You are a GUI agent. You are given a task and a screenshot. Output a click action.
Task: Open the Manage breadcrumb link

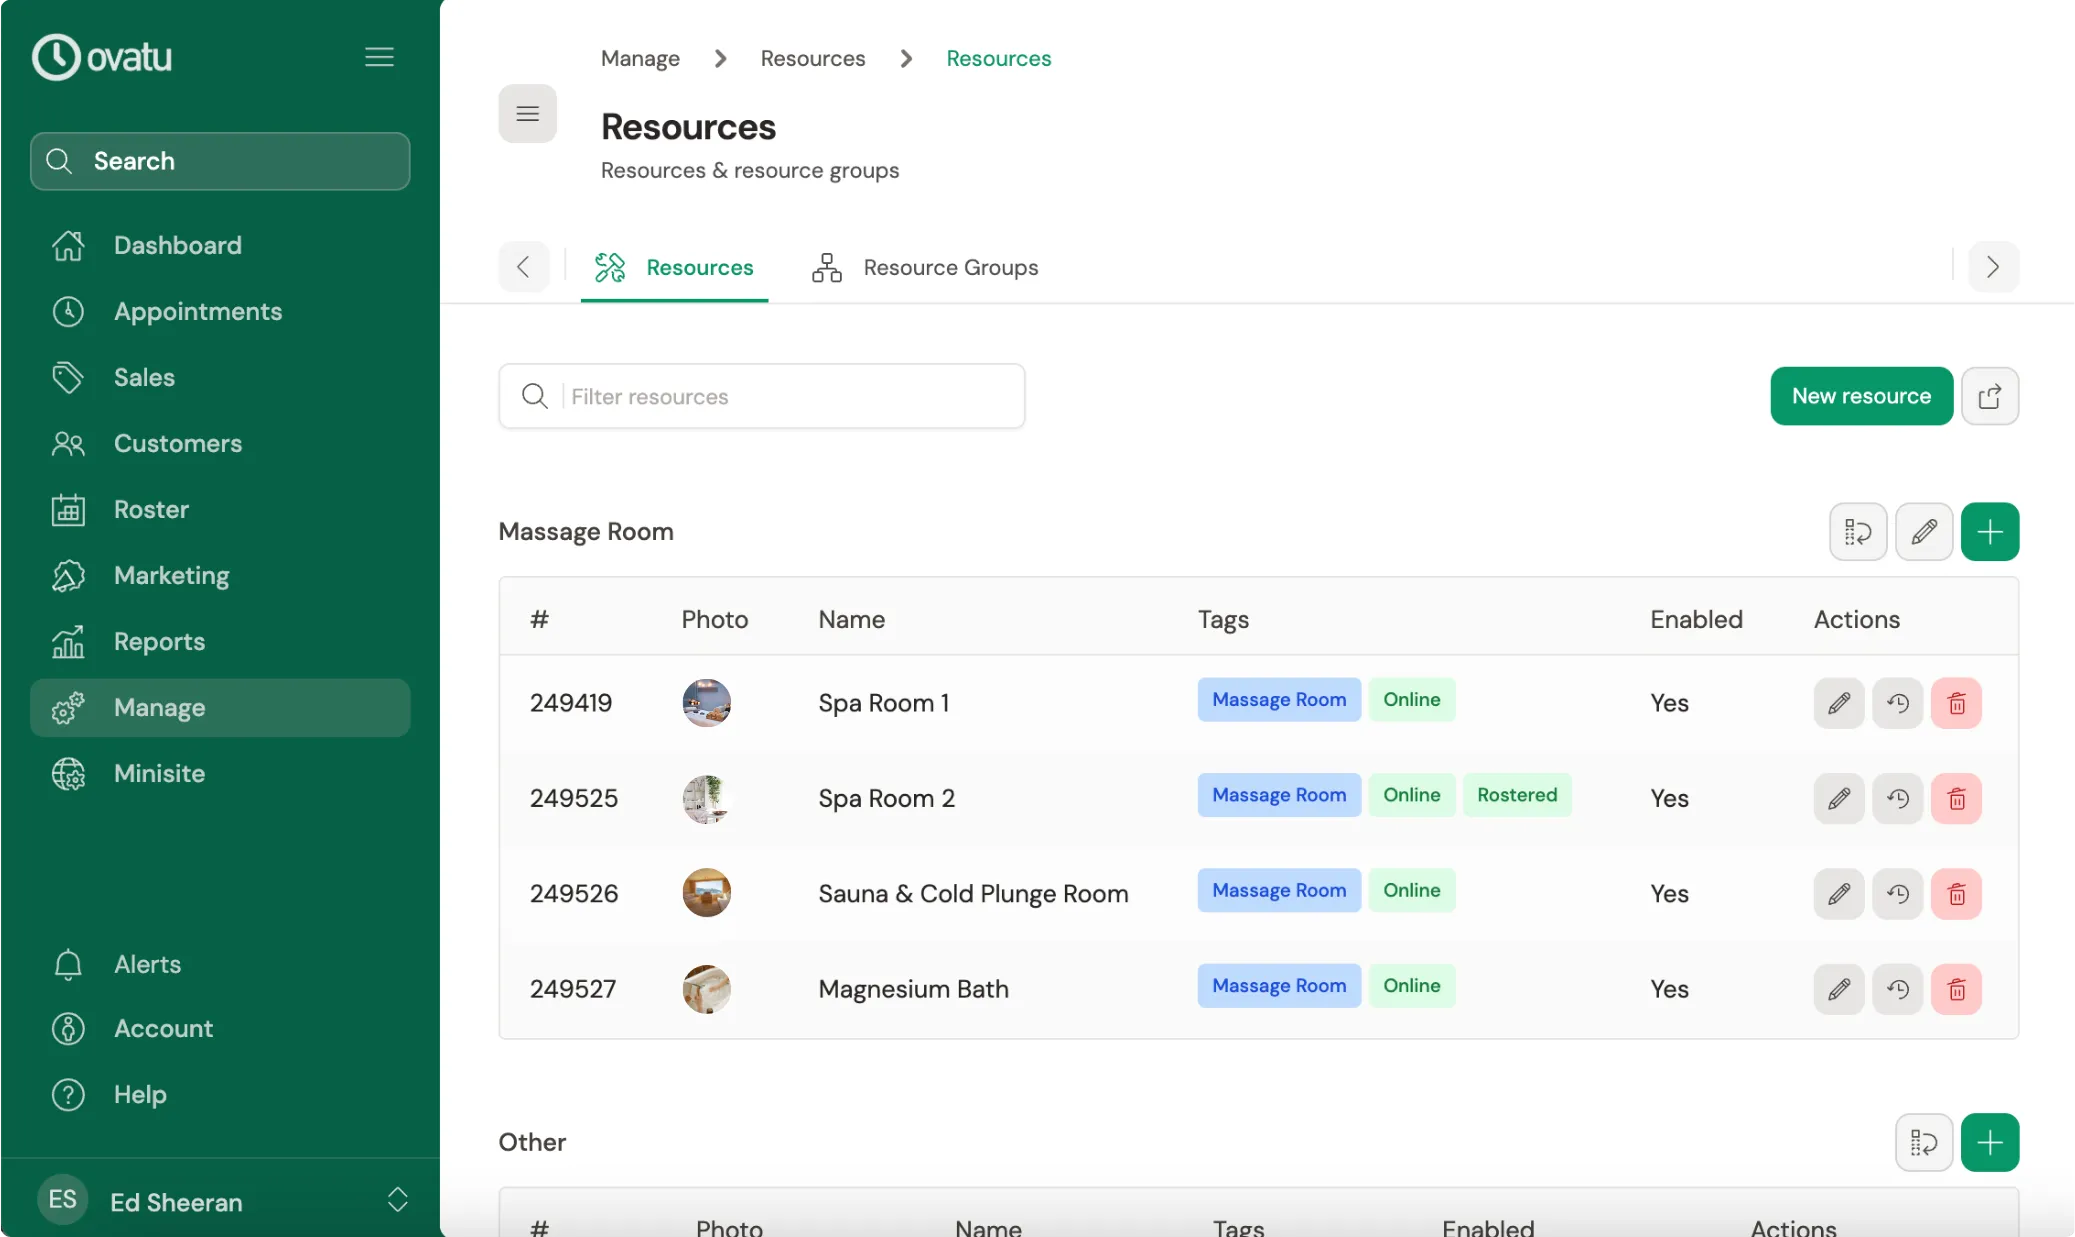pyautogui.click(x=639, y=58)
